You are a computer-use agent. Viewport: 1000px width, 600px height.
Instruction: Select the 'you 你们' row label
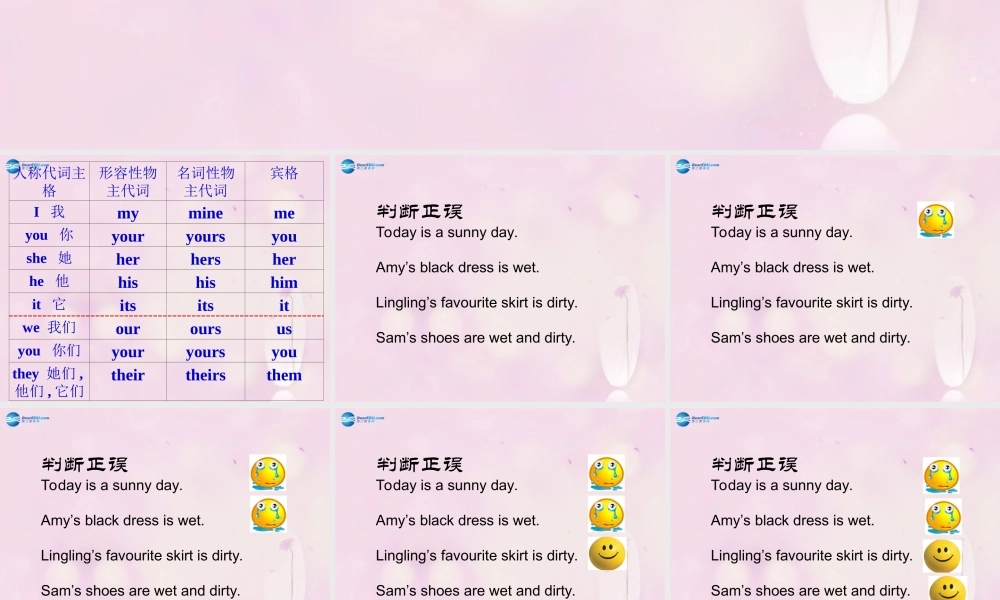[49, 351]
